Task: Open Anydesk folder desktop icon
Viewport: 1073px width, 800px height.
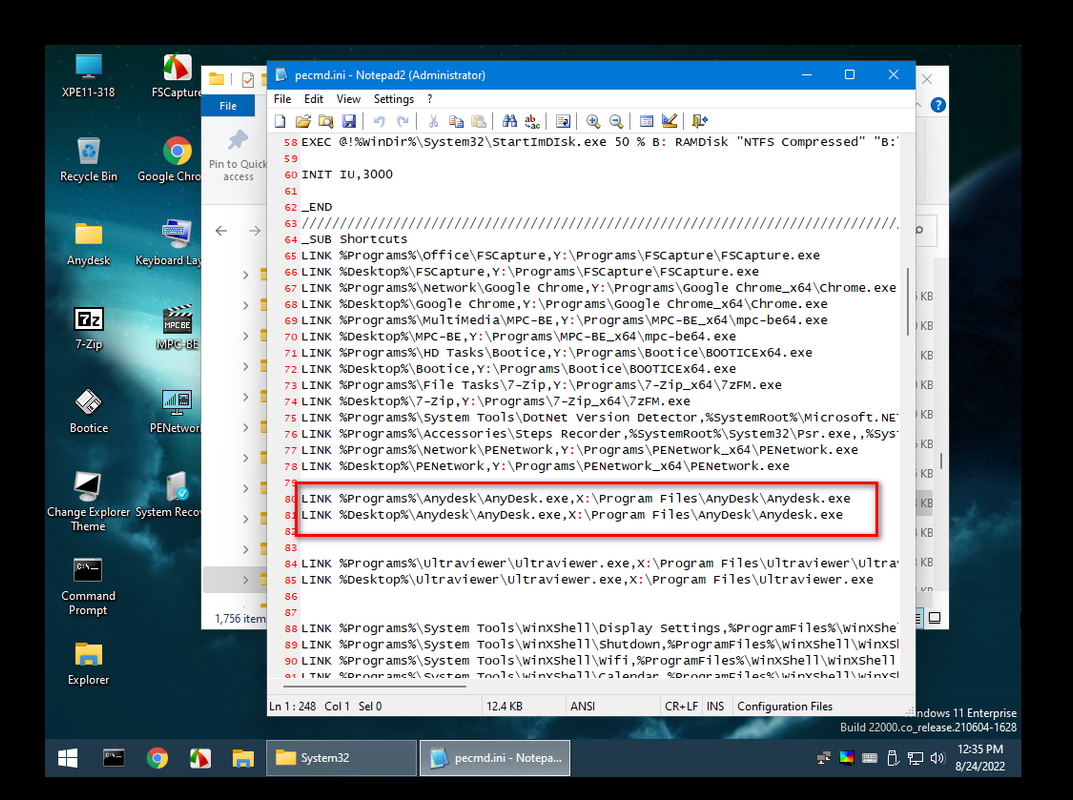Action: click(x=88, y=244)
